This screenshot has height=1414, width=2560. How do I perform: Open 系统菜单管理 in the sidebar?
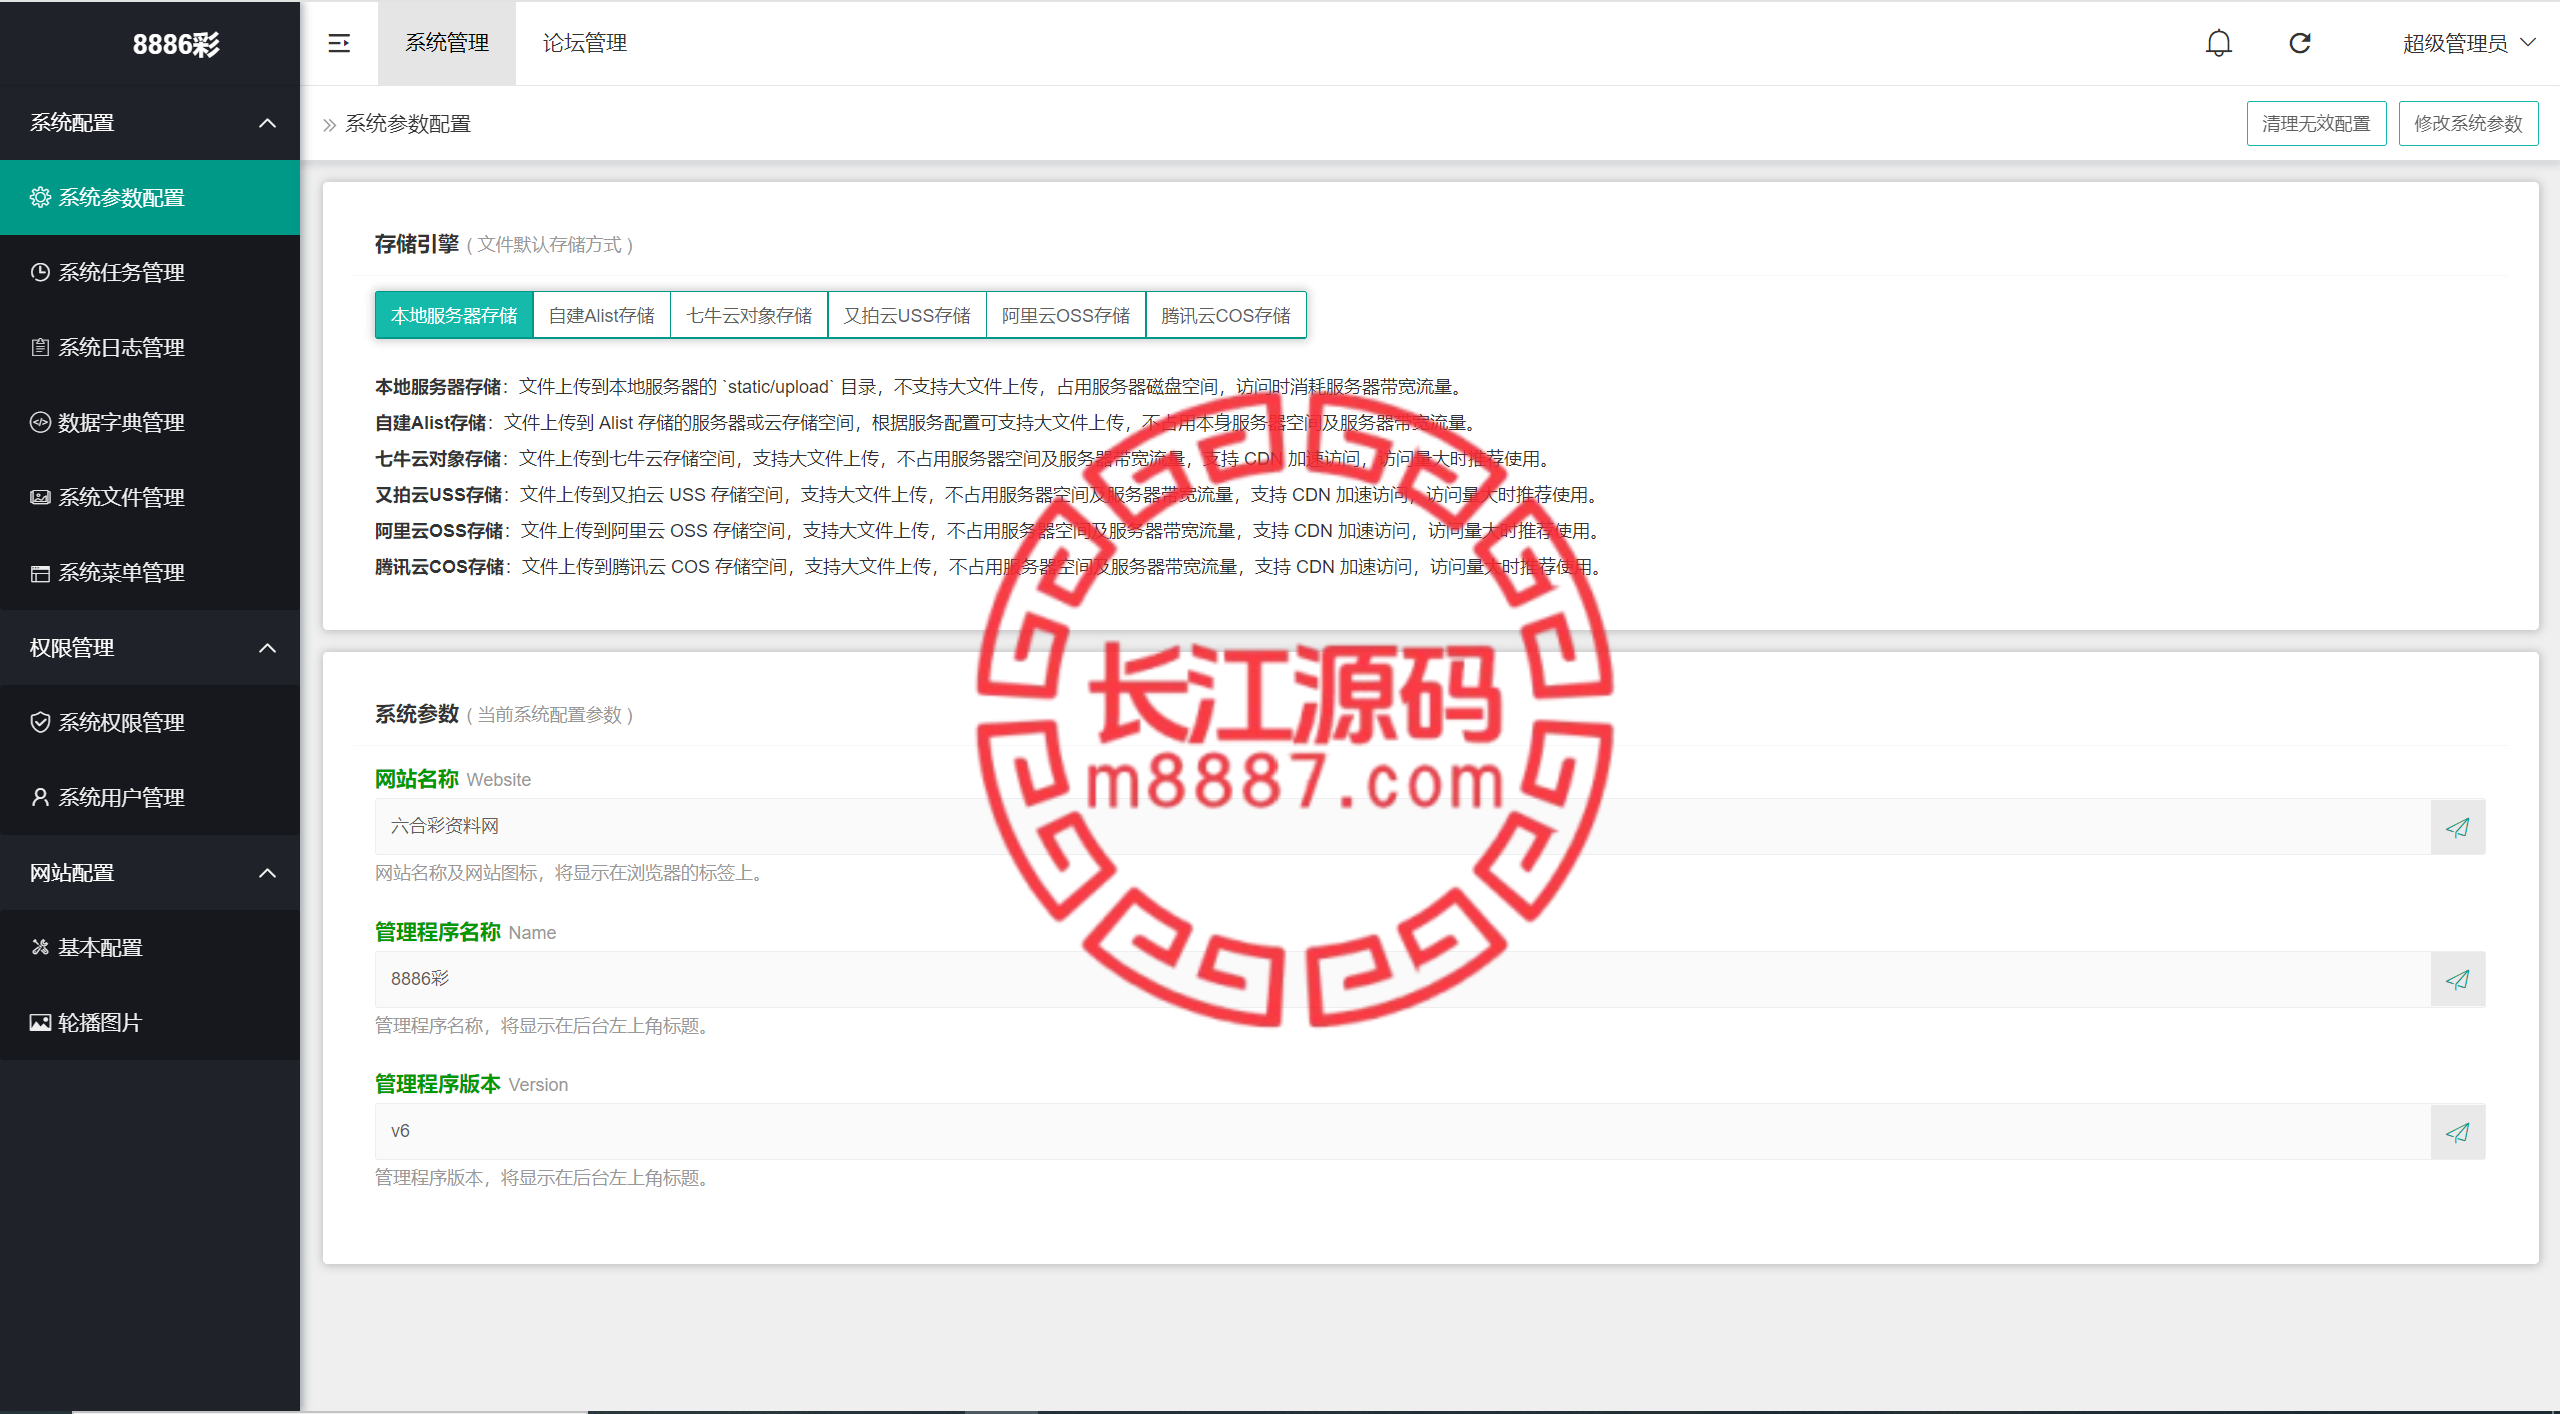[x=150, y=572]
